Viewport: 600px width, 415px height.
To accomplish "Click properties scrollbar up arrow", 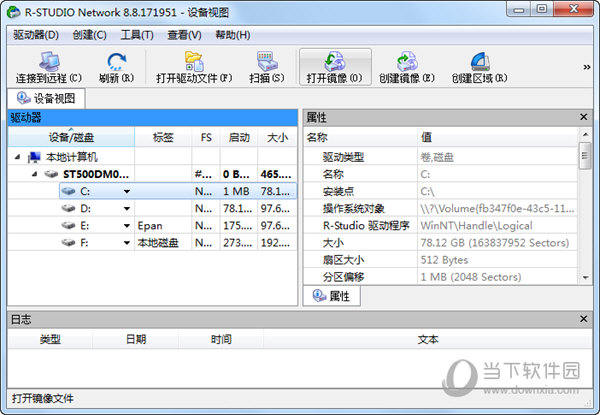I will [585, 135].
